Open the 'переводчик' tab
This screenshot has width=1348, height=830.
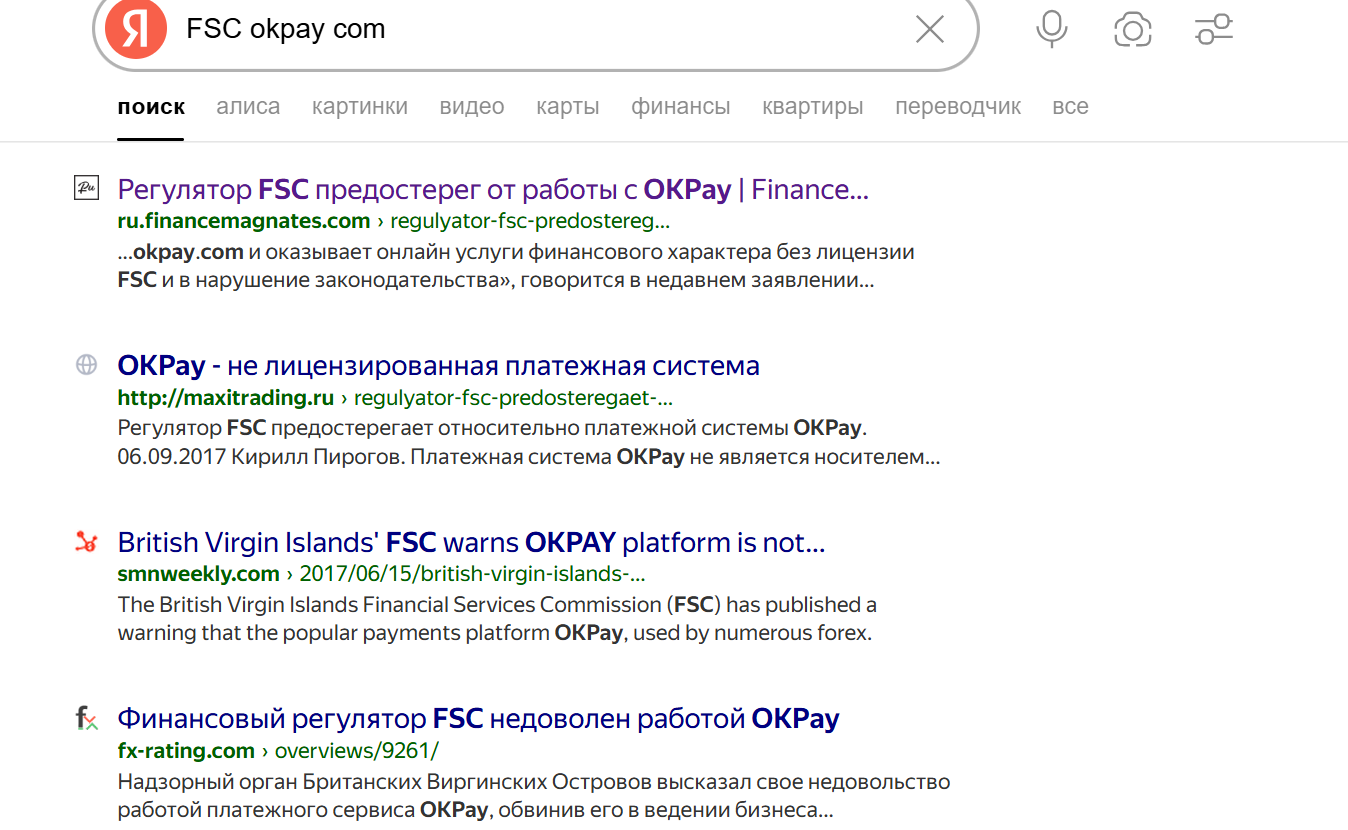pos(958,107)
